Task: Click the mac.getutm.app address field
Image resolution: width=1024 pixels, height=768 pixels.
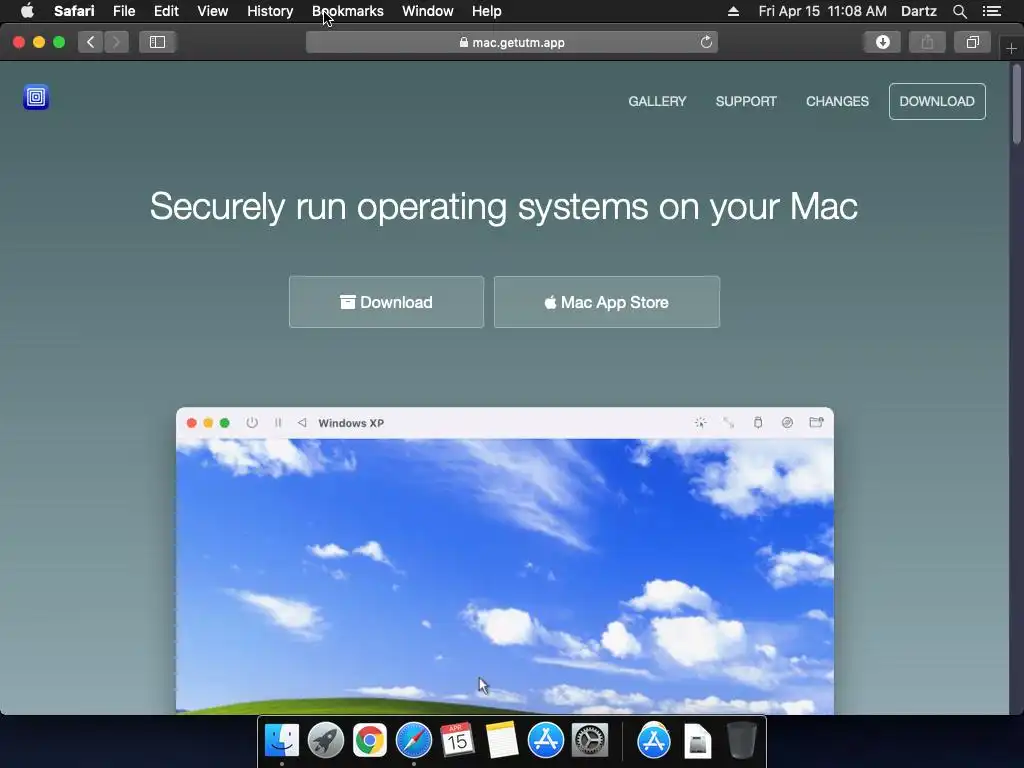Action: [512, 42]
